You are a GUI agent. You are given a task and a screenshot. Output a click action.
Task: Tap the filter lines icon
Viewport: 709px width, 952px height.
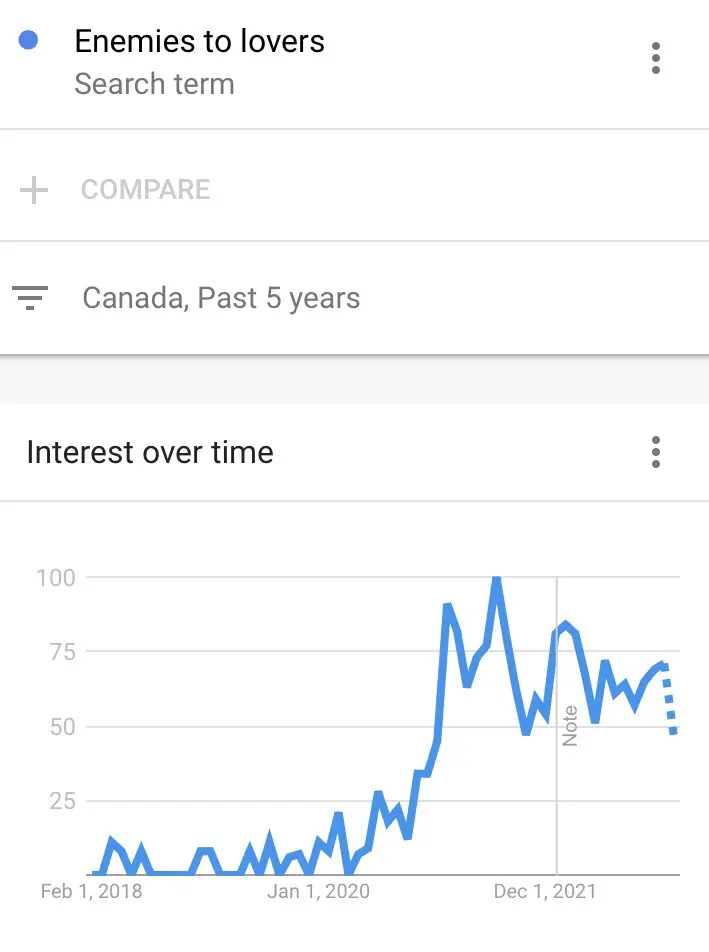coord(30,298)
